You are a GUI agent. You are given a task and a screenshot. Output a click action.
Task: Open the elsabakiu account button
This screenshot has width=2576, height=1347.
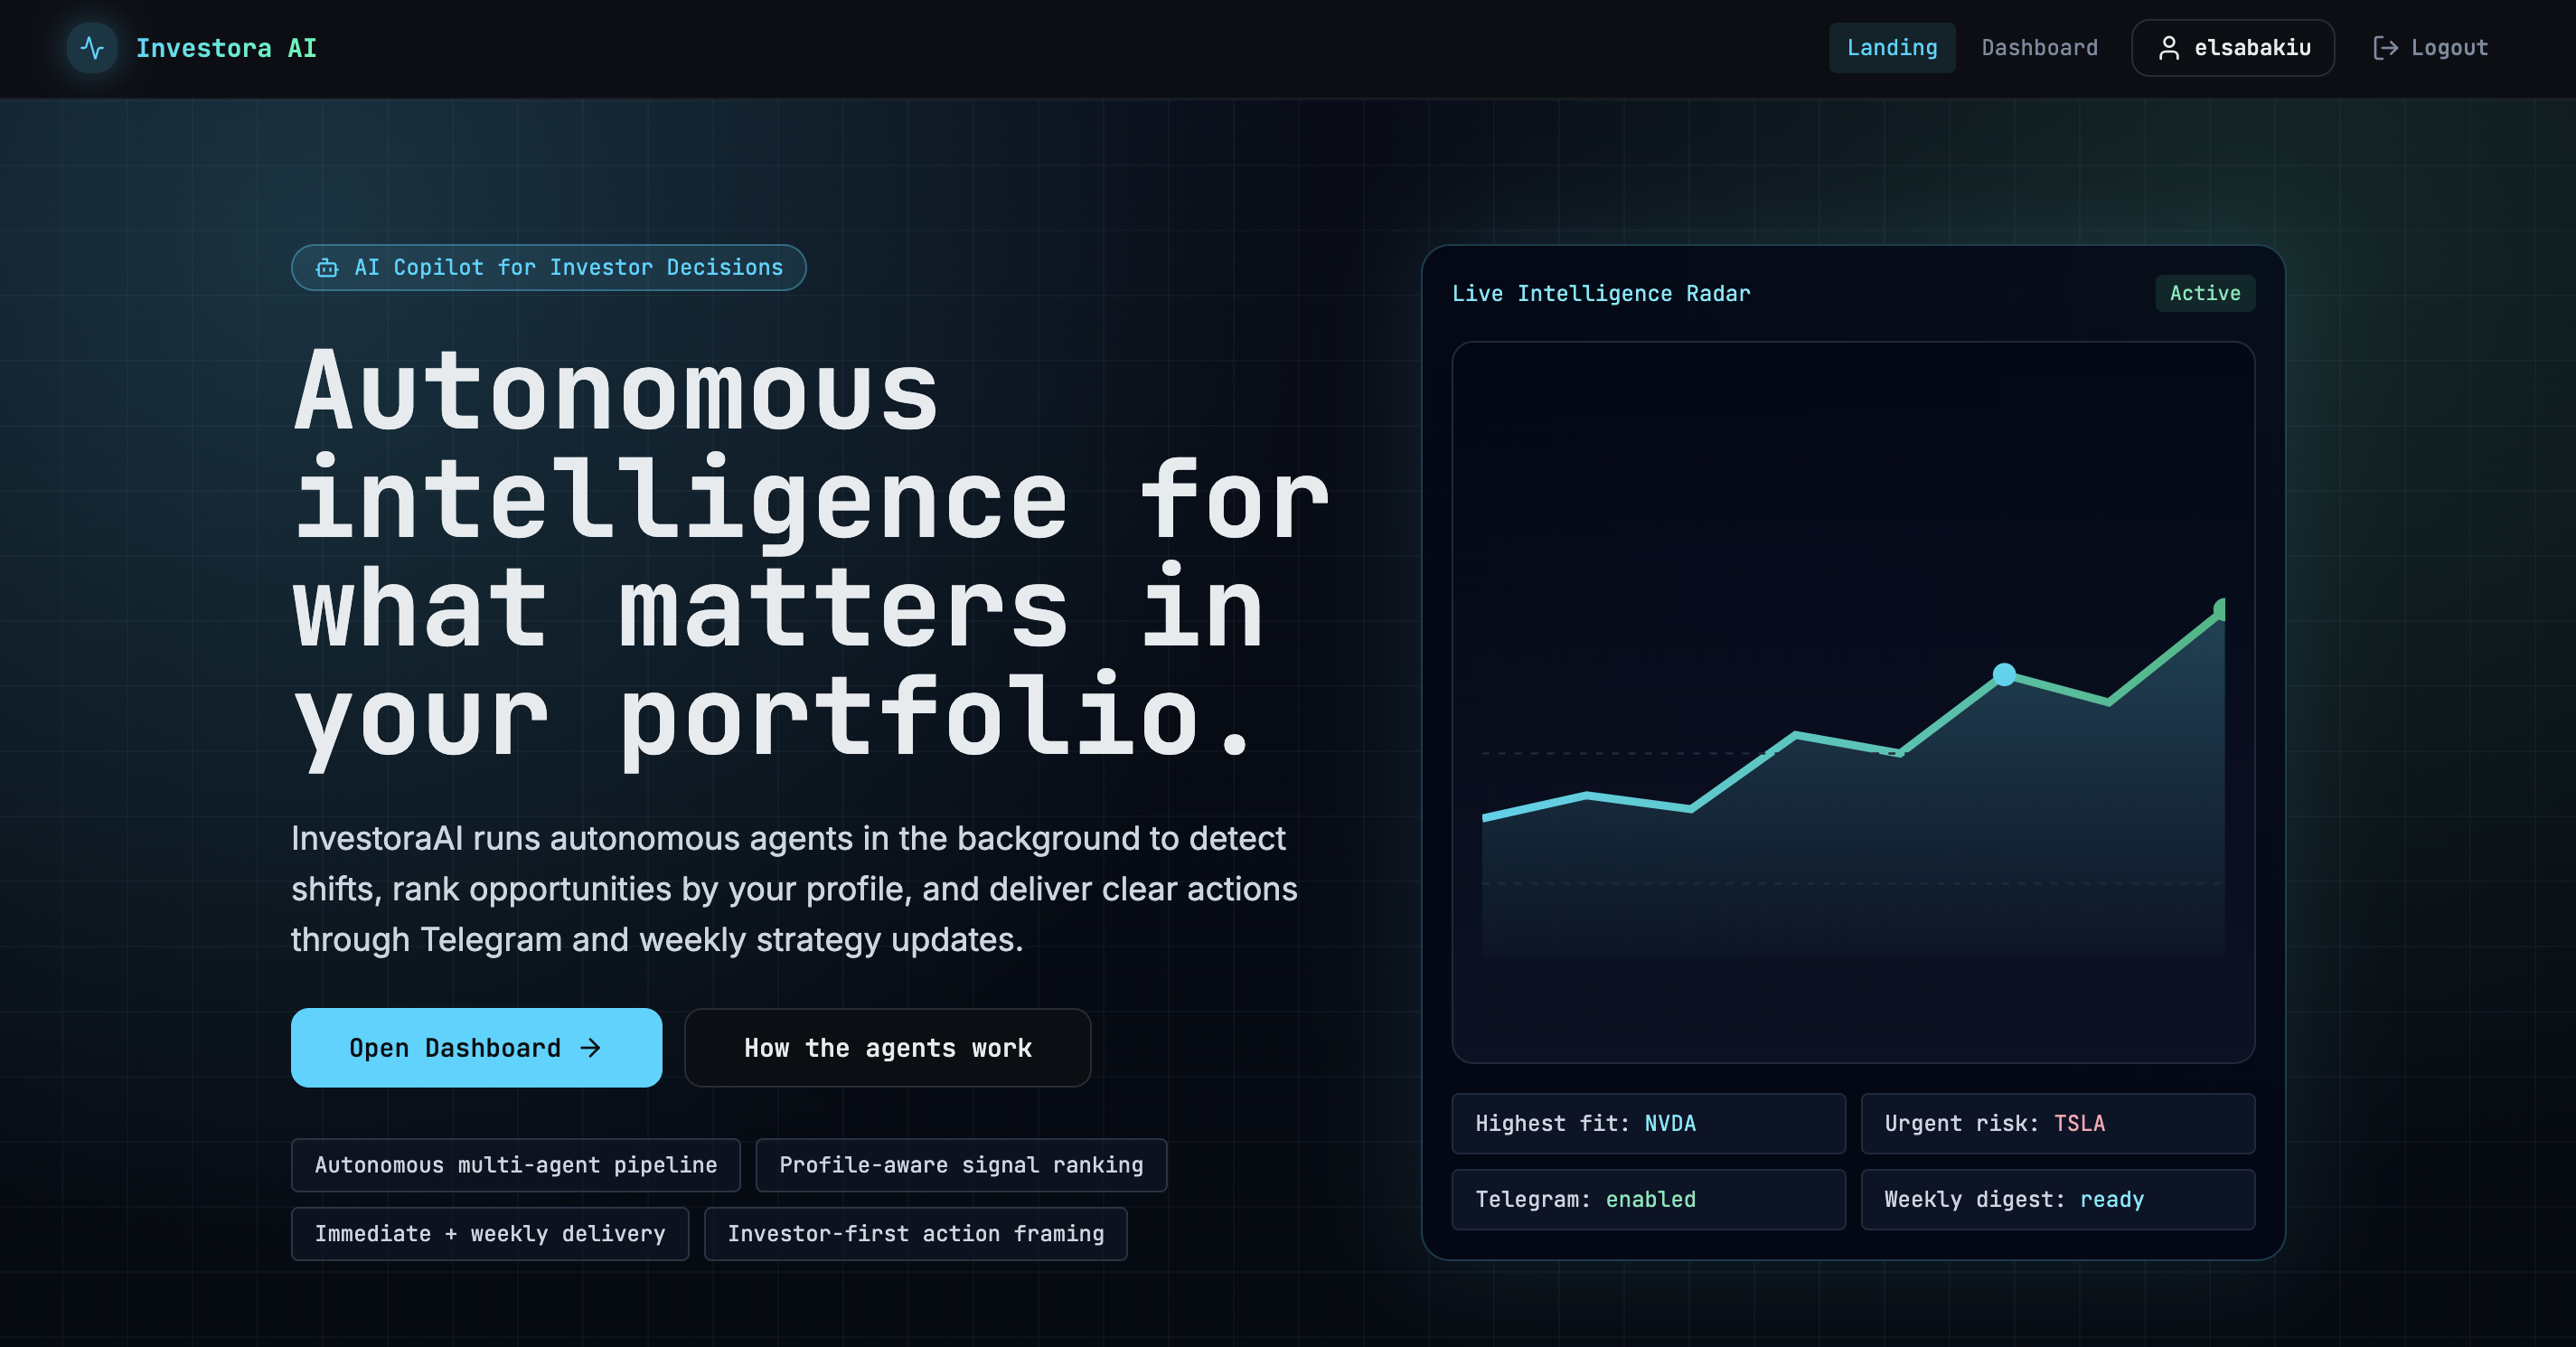(2233, 48)
